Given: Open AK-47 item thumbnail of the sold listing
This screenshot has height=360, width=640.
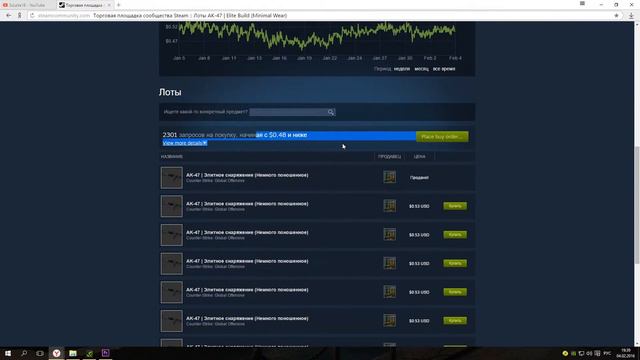Looking at the screenshot, I should tap(171, 178).
